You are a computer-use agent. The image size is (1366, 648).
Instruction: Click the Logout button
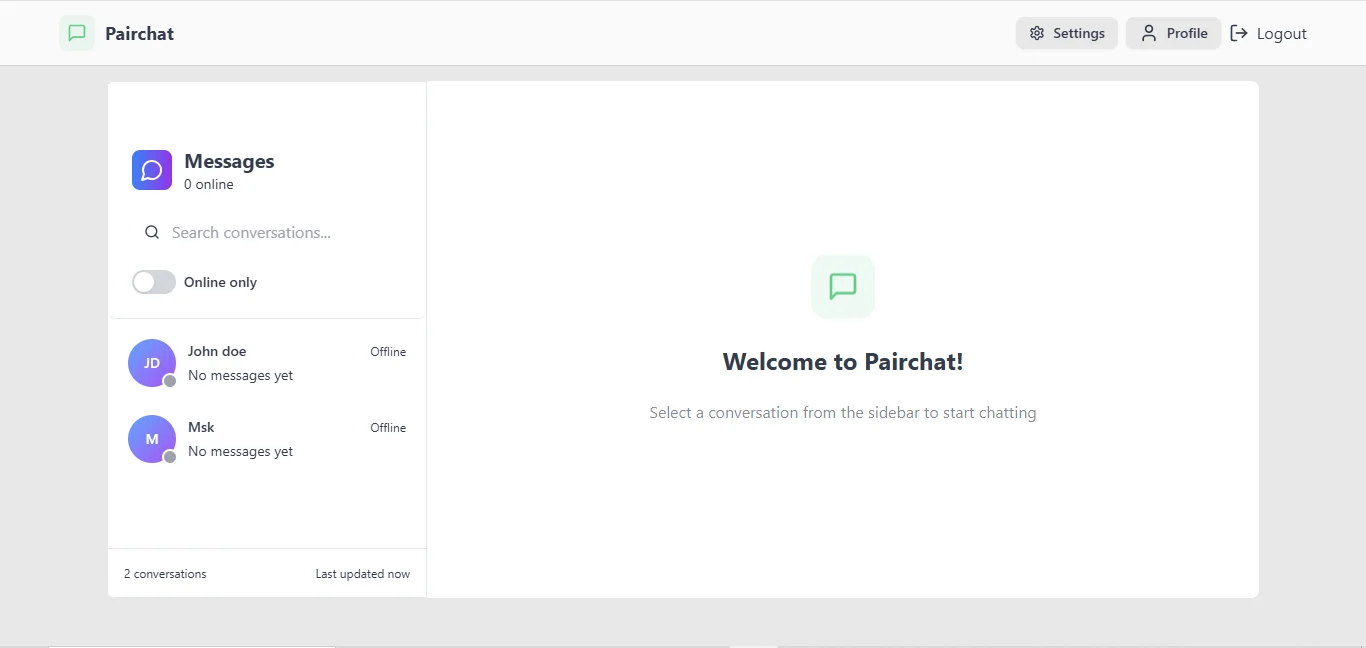1268,33
